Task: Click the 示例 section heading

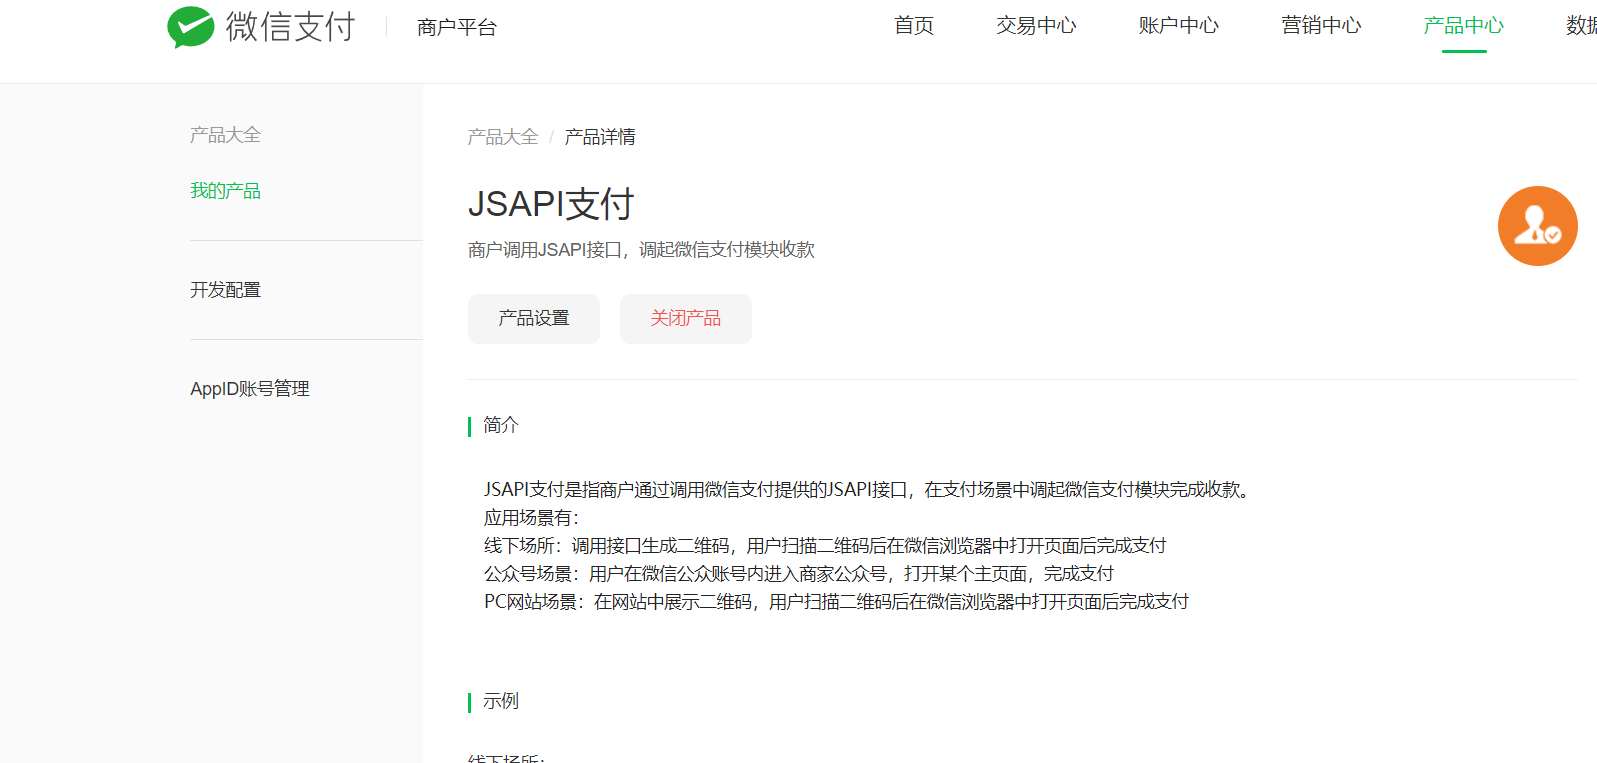Action: click(501, 701)
